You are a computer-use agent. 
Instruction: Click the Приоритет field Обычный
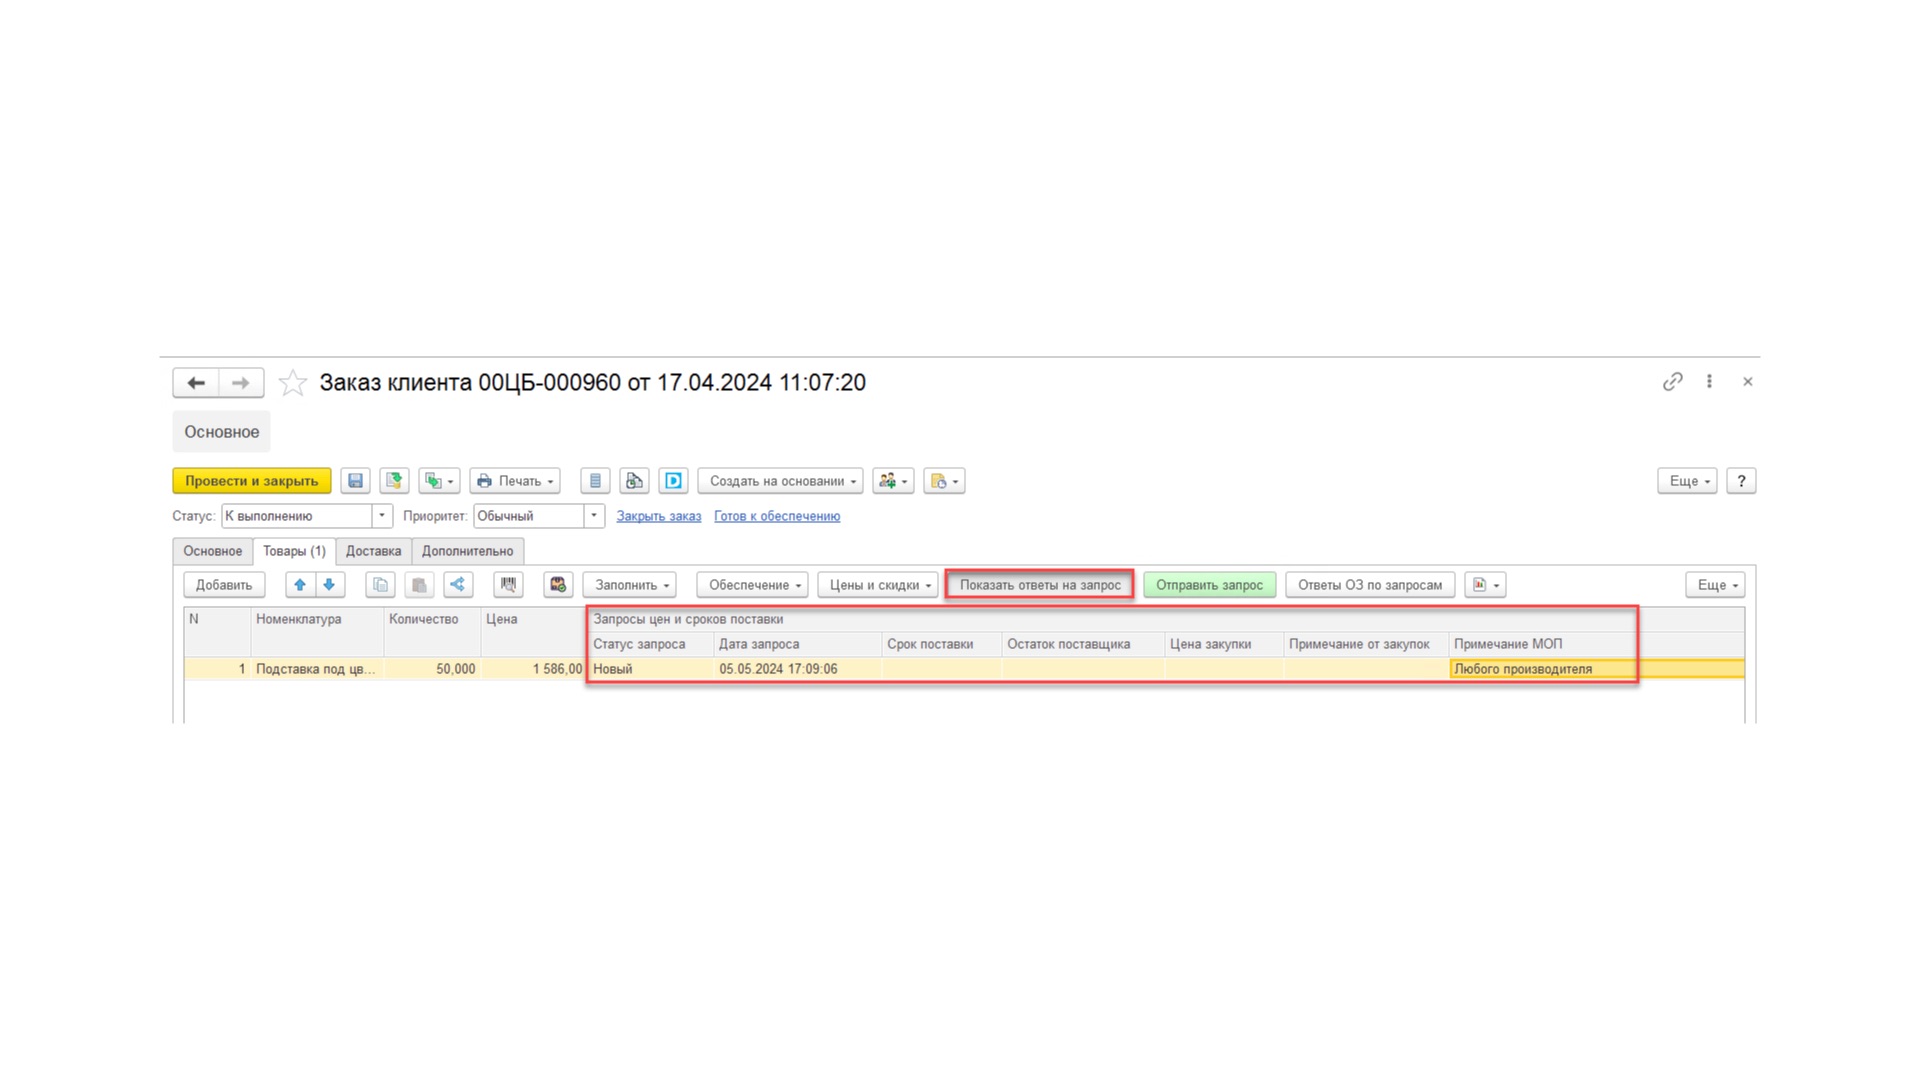pos(529,516)
